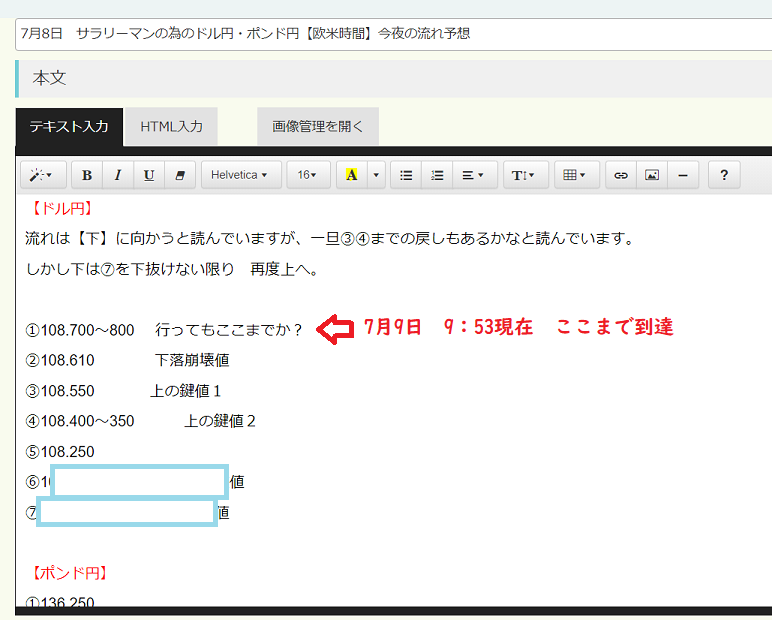Insert an unordered bullet list
772x620 pixels.
click(406, 175)
